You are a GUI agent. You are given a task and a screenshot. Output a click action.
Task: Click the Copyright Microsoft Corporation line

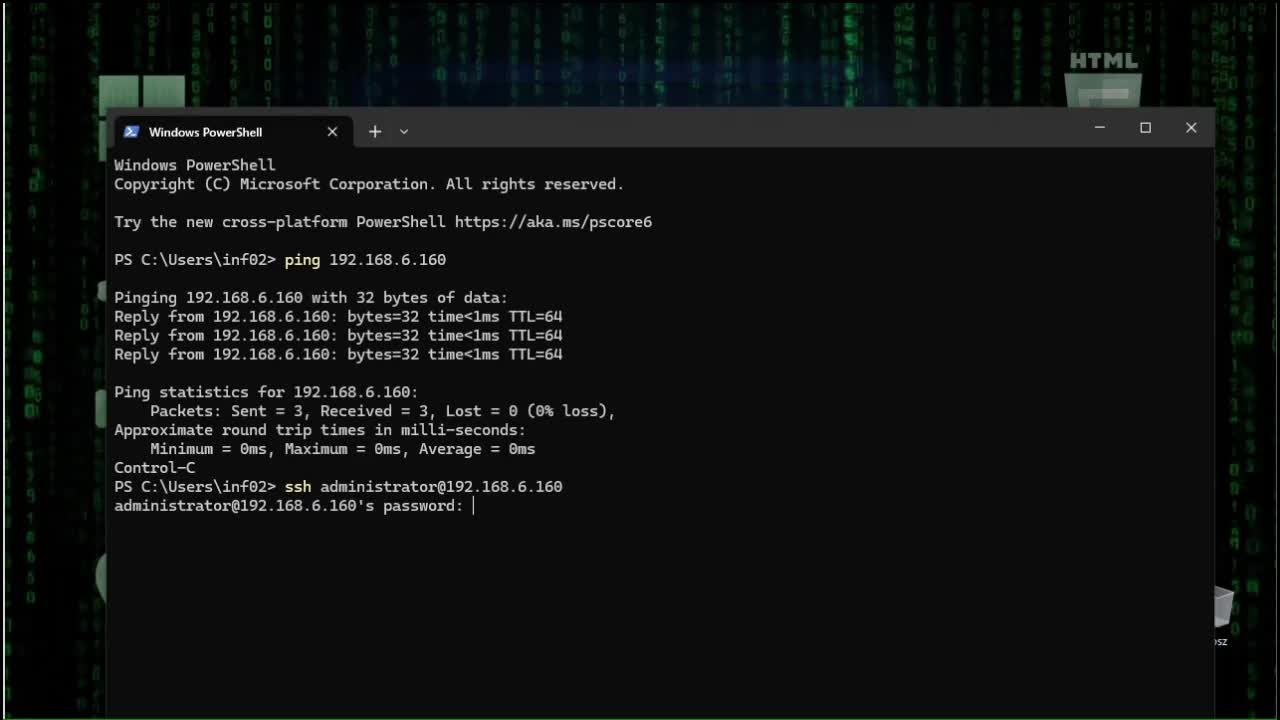369,184
